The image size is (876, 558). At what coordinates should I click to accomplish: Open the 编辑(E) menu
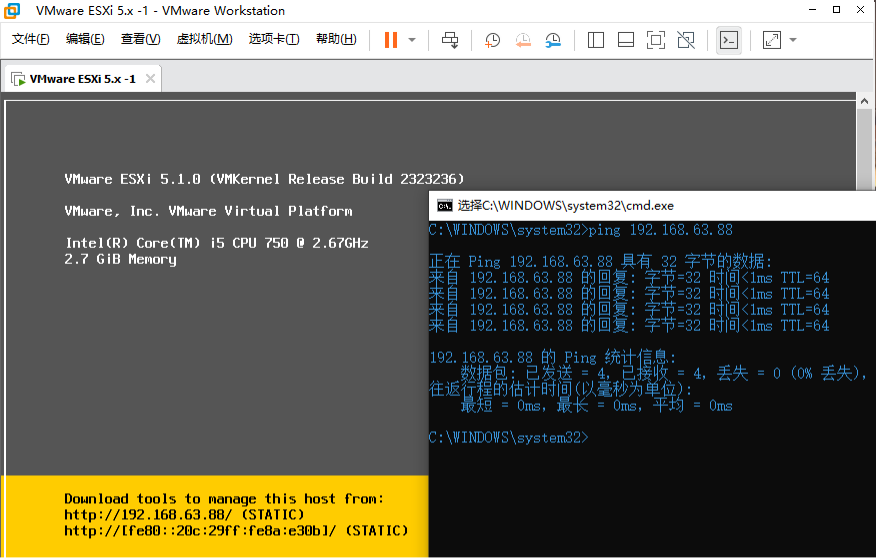pos(85,39)
